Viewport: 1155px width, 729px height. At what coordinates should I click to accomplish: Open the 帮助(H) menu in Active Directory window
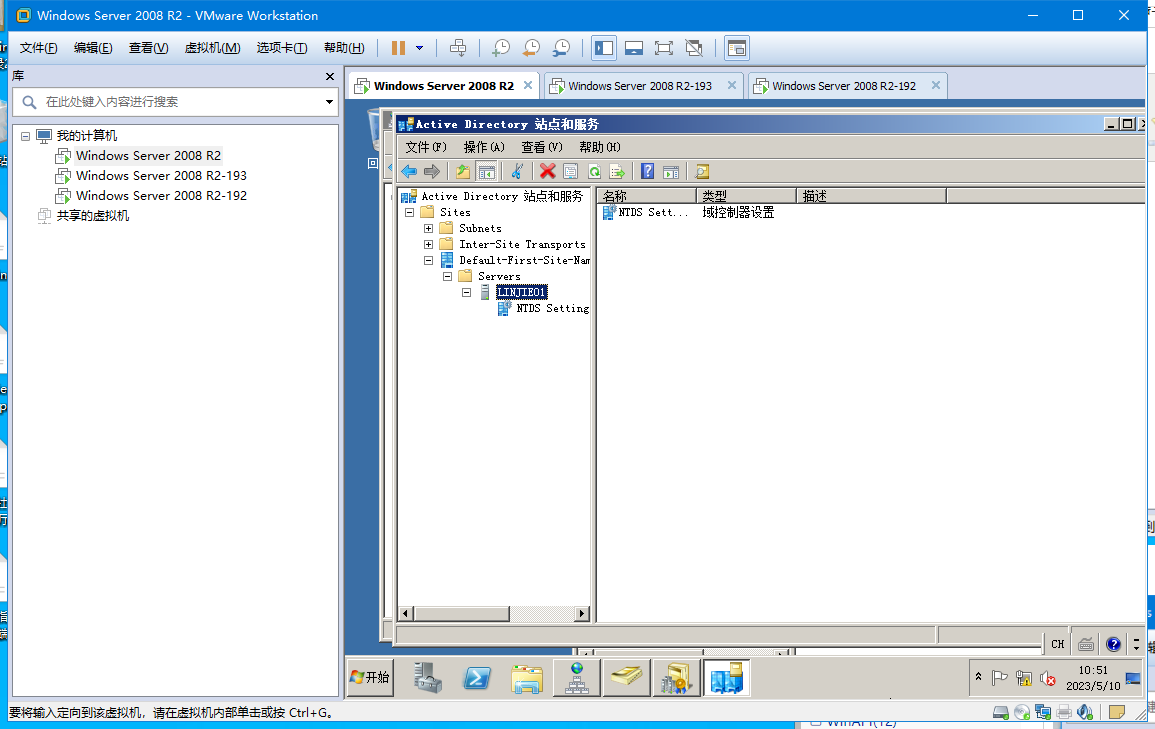pos(600,147)
